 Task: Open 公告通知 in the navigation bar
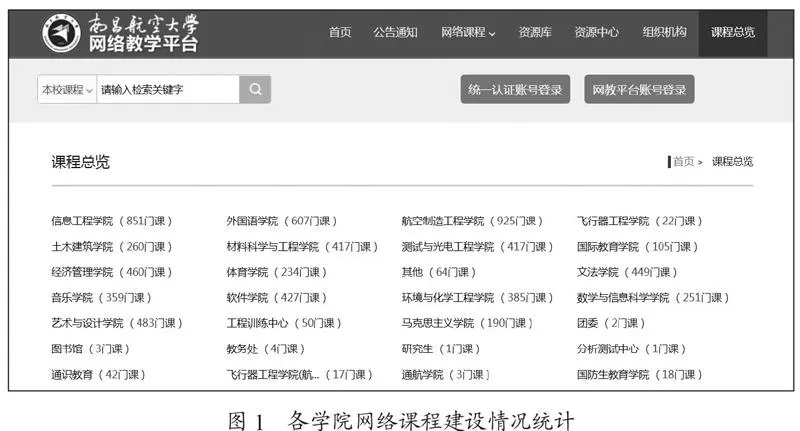pyautogui.click(x=395, y=33)
